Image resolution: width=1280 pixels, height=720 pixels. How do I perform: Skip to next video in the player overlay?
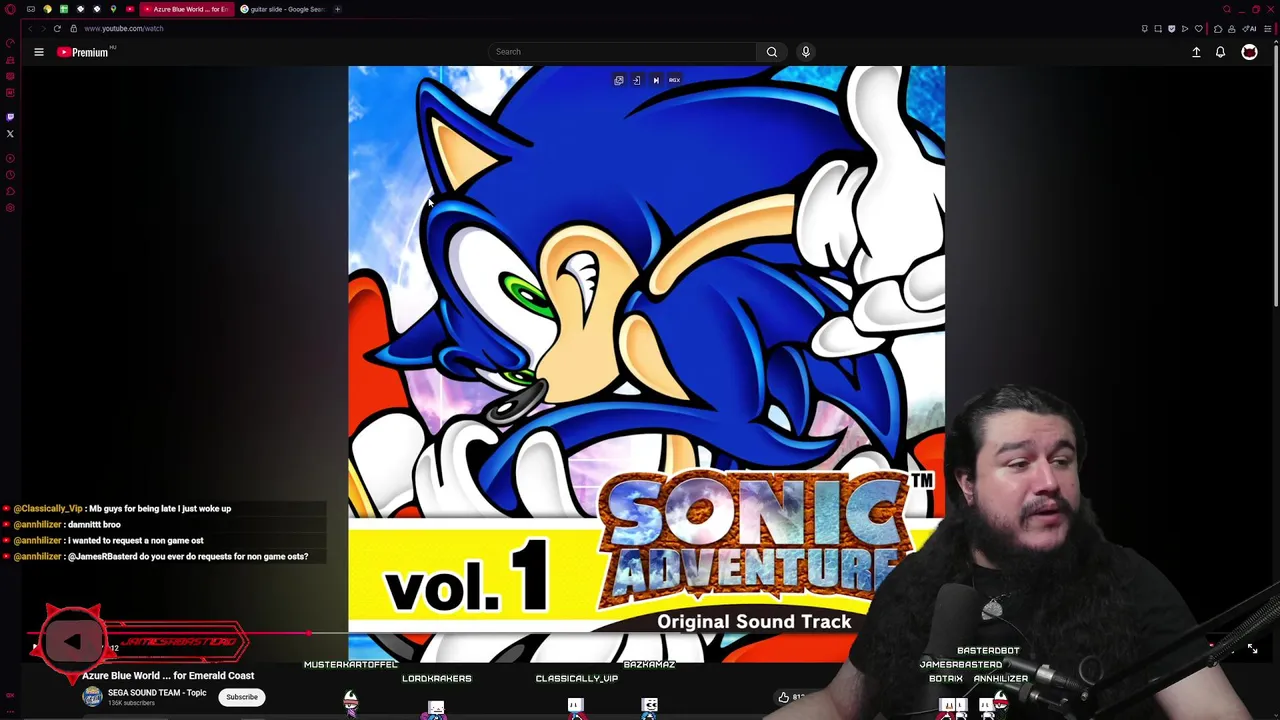(655, 80)
